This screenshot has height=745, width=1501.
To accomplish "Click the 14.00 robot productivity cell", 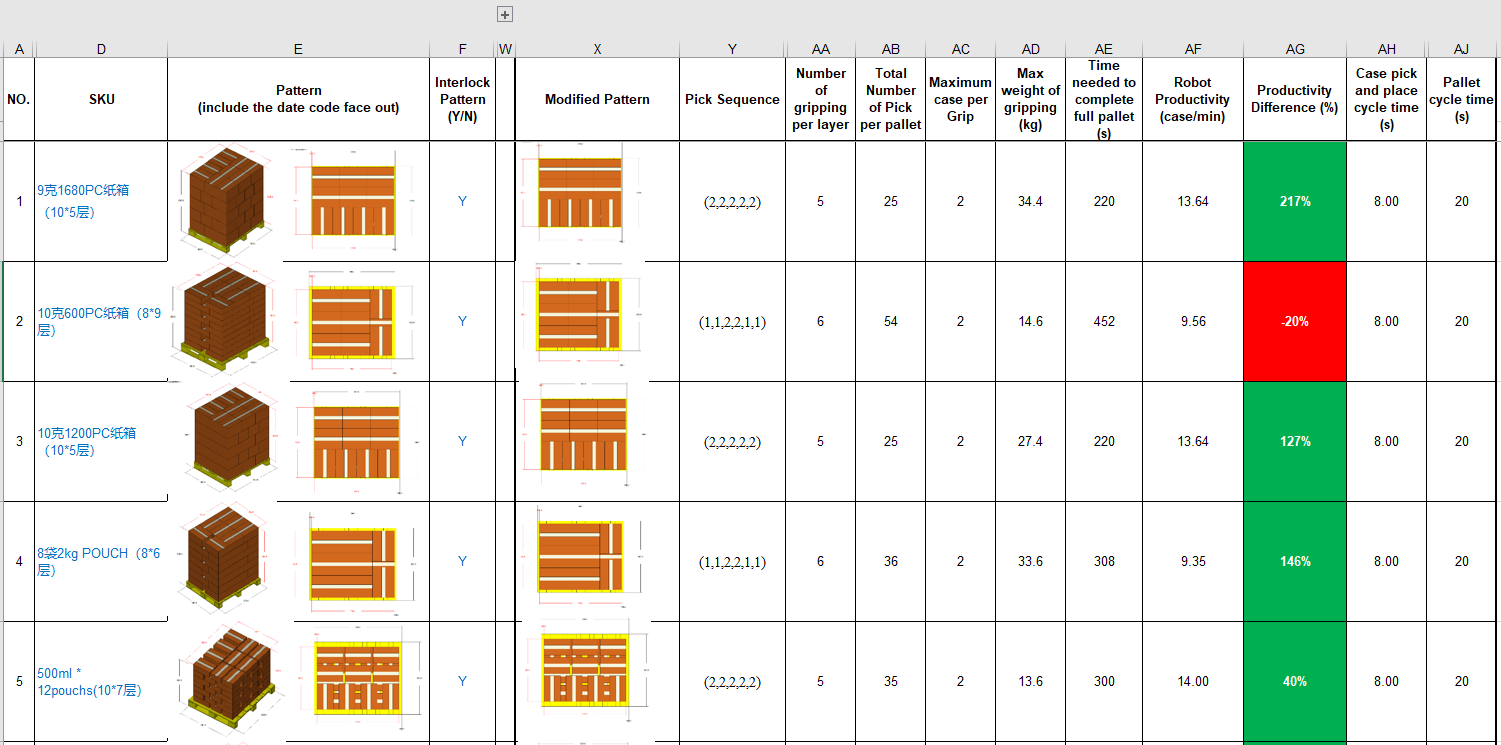I will pyautogui.click(x=1192, y=681).
